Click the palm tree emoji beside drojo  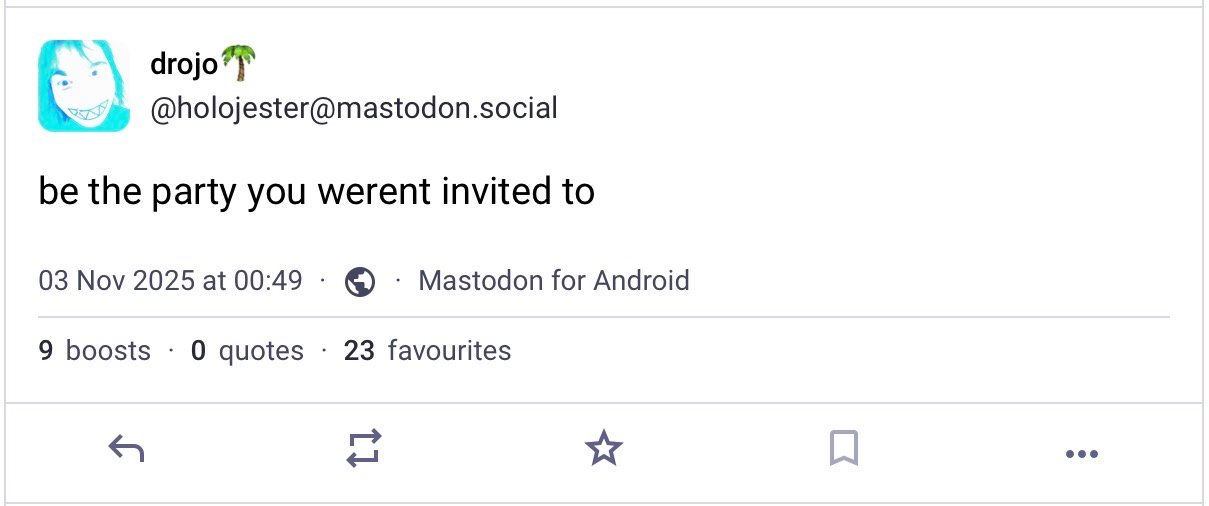[x=238, y=64]
